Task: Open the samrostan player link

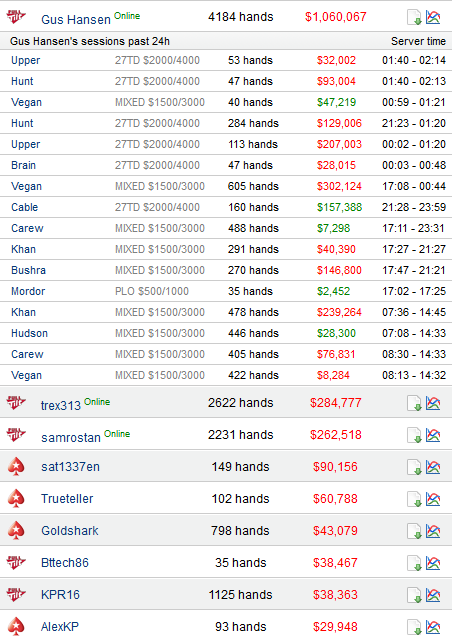Action: coord(71,437)
